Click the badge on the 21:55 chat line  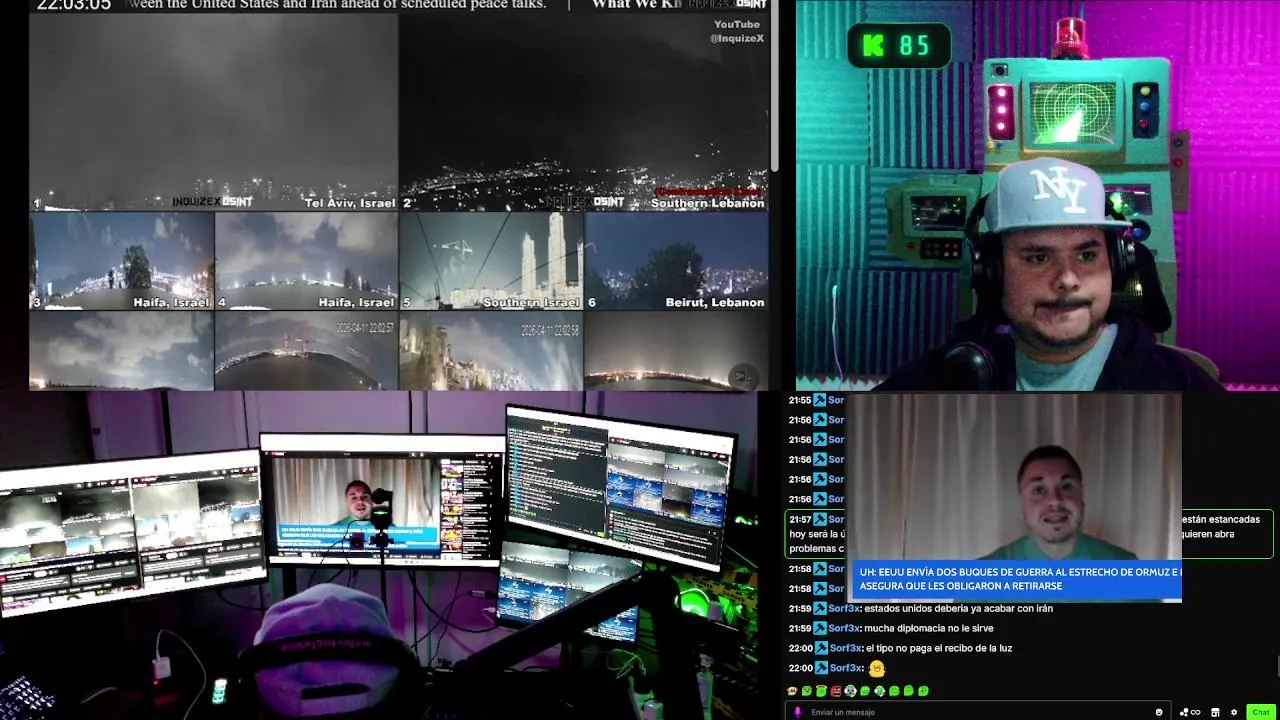tap(820, 400)
